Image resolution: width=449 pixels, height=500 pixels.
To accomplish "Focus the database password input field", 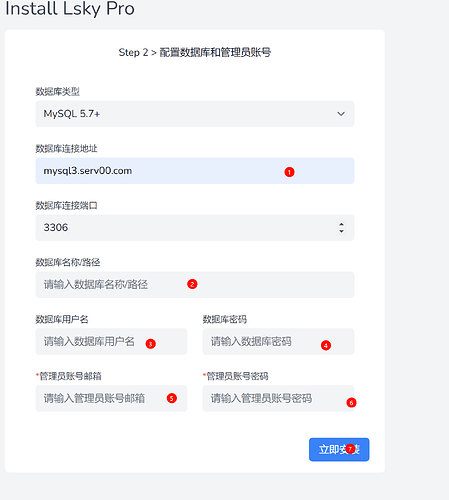I will point(278,342).
